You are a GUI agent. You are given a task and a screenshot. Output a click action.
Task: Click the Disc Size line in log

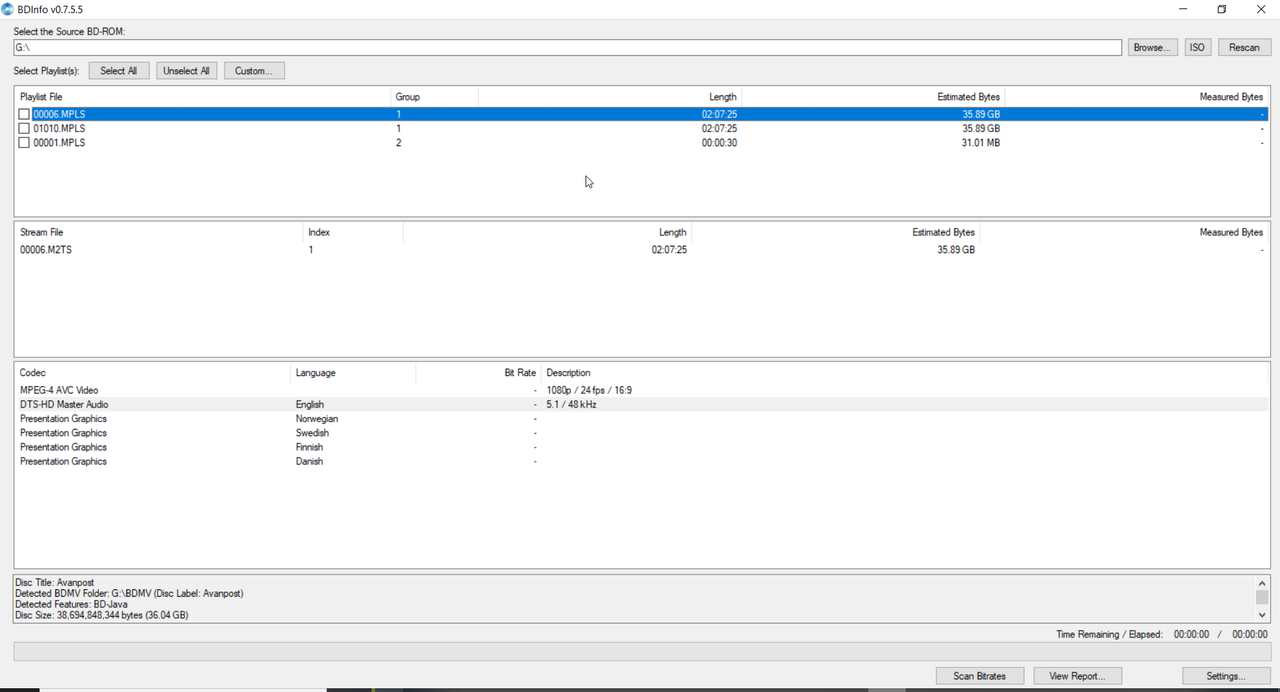pyautogui.click(x=101, y=615)
